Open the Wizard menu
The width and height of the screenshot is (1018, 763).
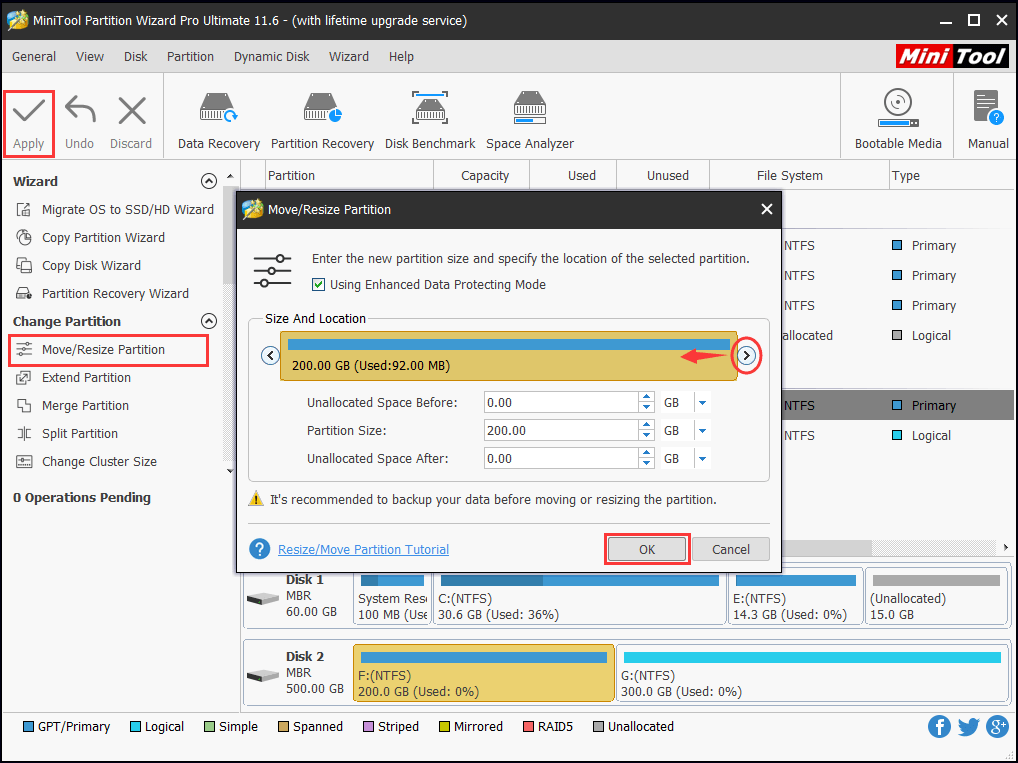tap(349, 56)
